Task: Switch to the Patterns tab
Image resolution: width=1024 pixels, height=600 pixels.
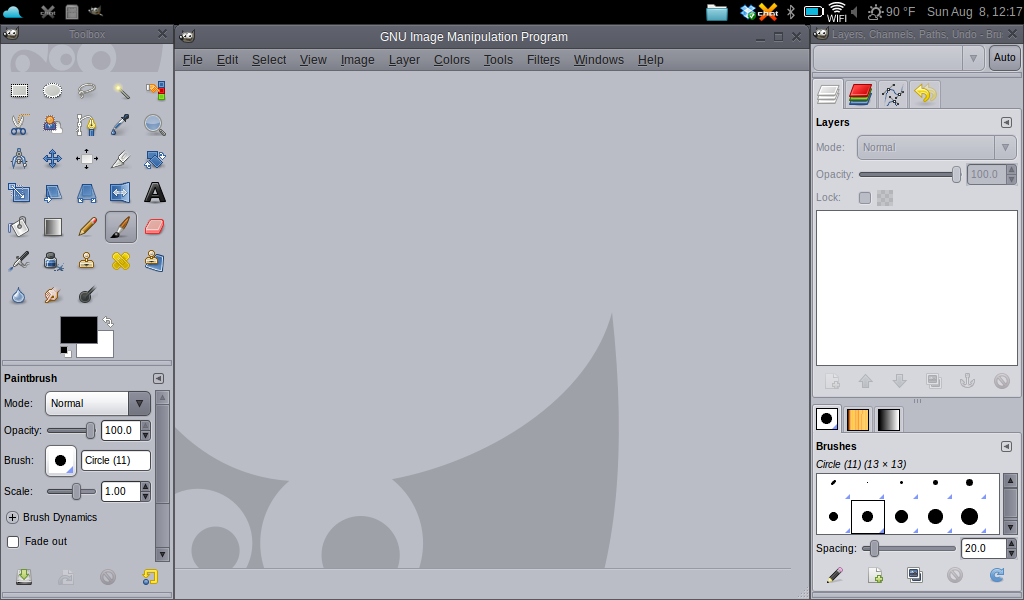Action: pos(857,419)
